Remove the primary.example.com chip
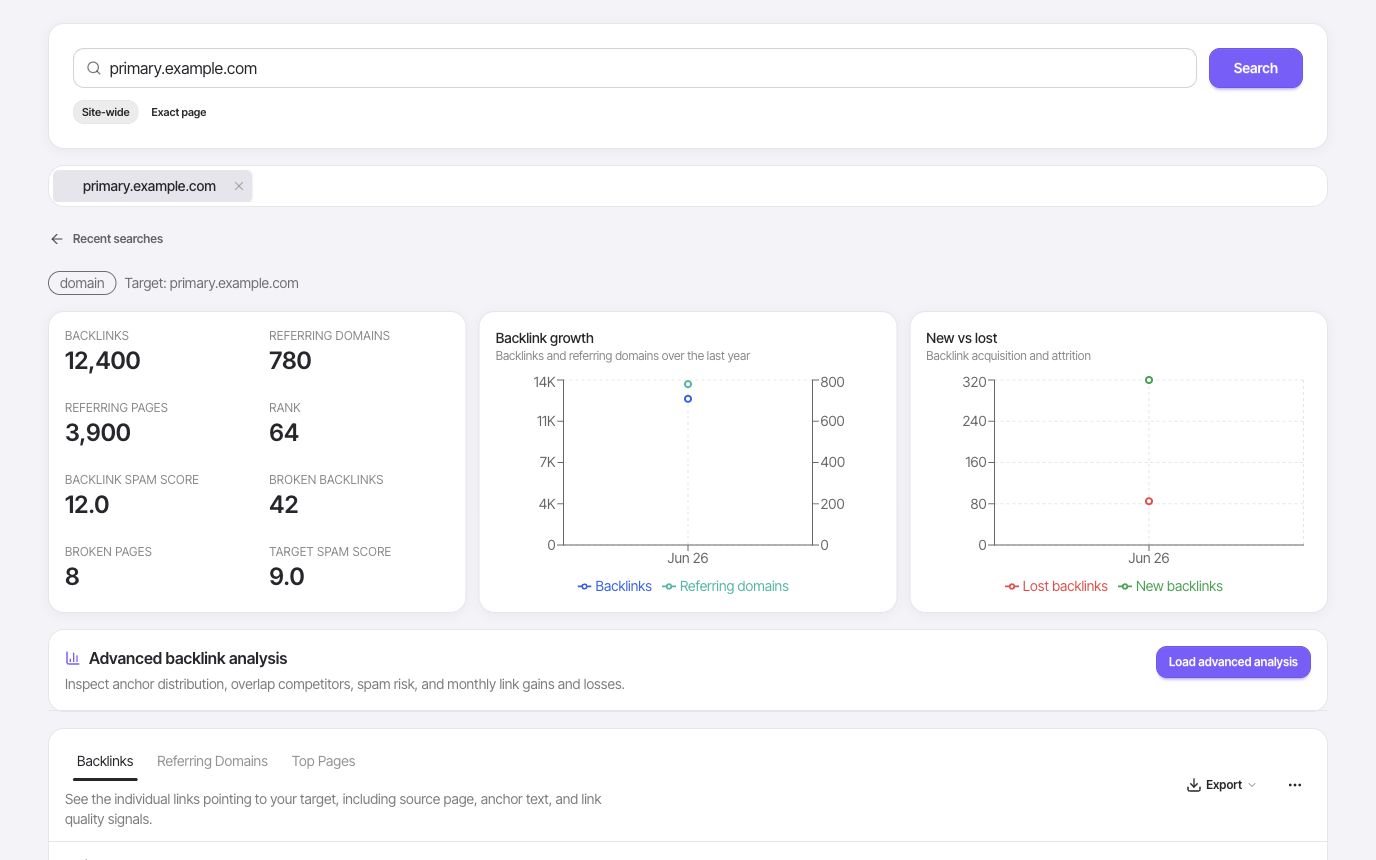Image resolution: width=1376 pixels, height=860 pixels. [x=239, y=186]
